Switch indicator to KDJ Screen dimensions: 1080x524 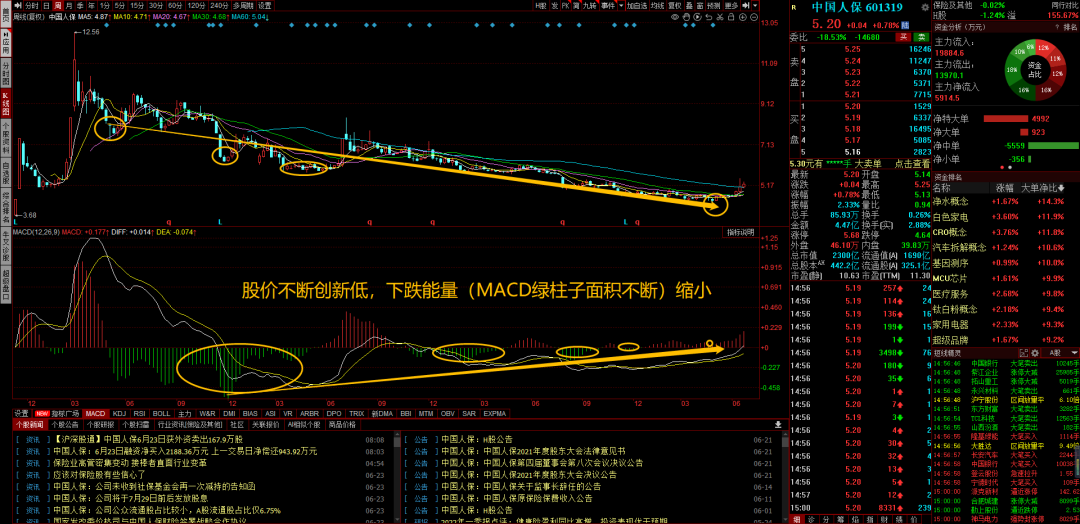119,414
